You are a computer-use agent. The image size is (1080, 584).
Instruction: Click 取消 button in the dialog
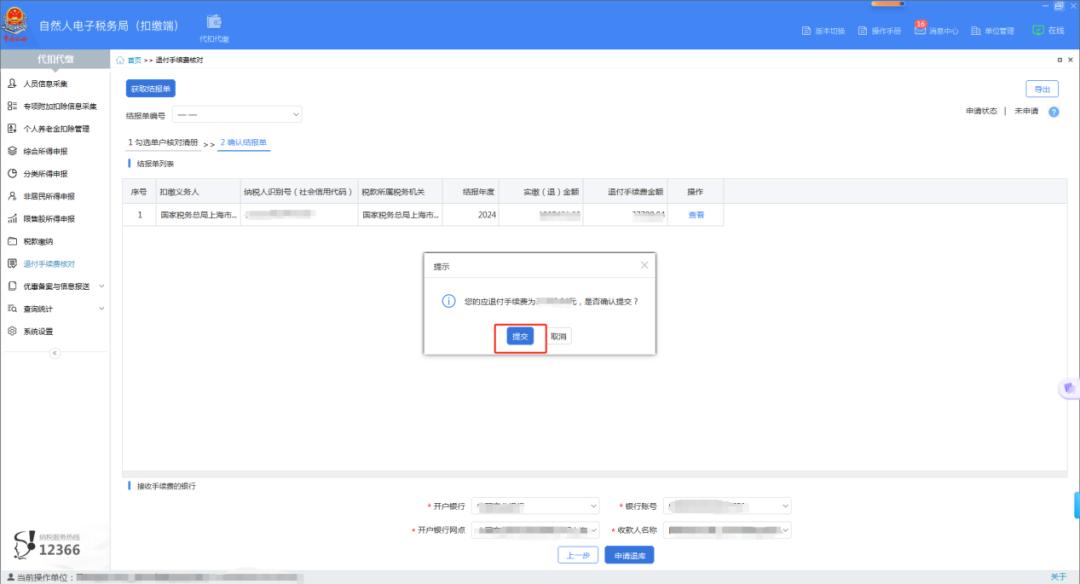coord(559,337)
